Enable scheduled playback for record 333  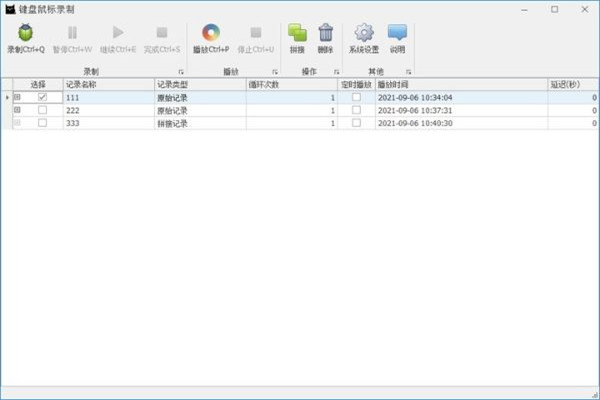point(356,123)
